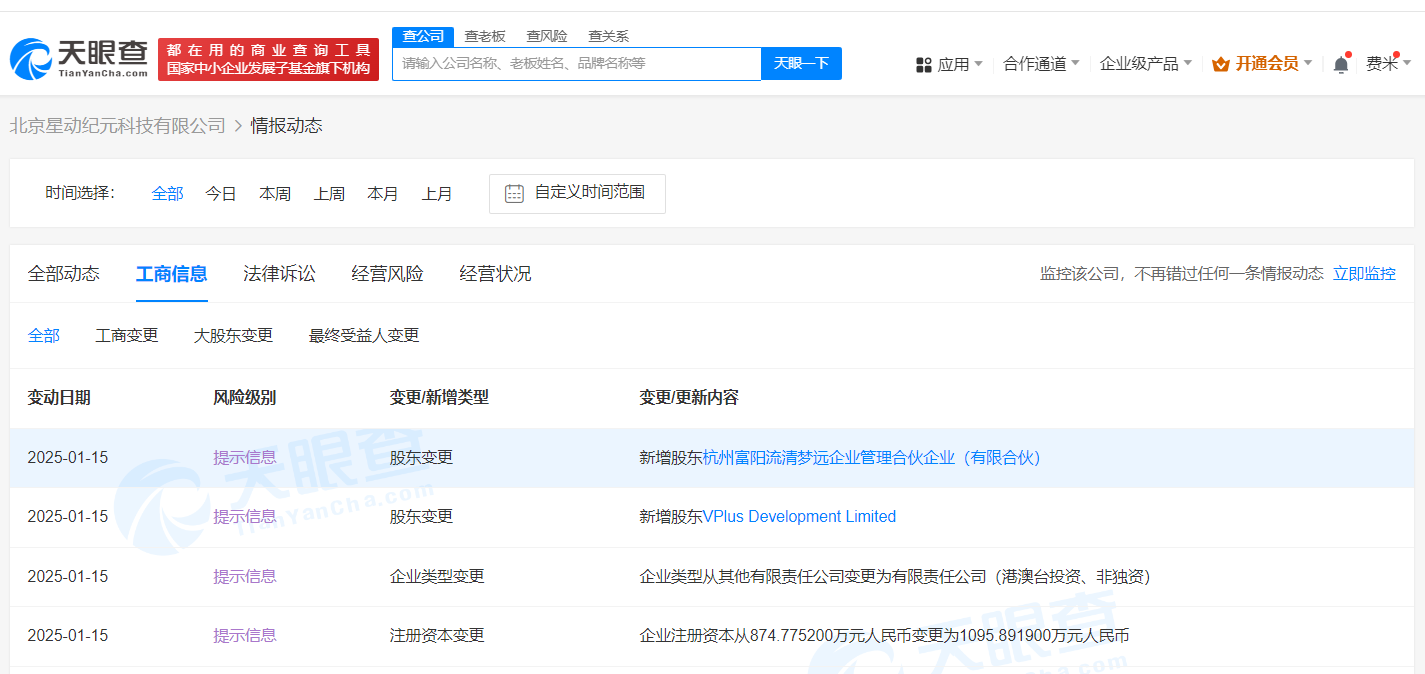Click the 注册资本变更 type cell
The image size is (1425, 674).
pos(437,635)
